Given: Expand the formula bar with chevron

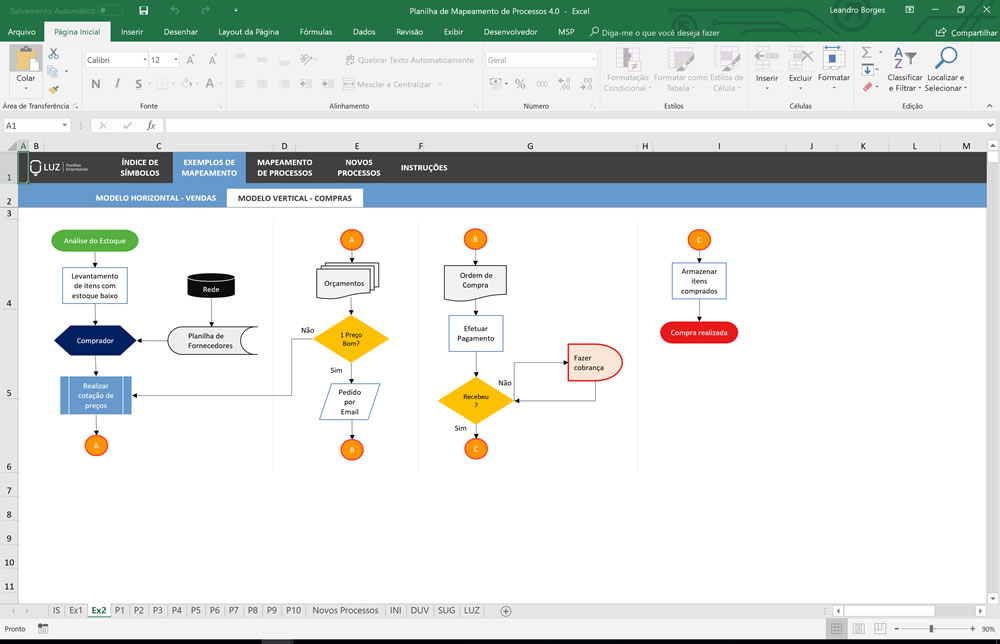Looking at the screenshot, I should pos(990,126).
